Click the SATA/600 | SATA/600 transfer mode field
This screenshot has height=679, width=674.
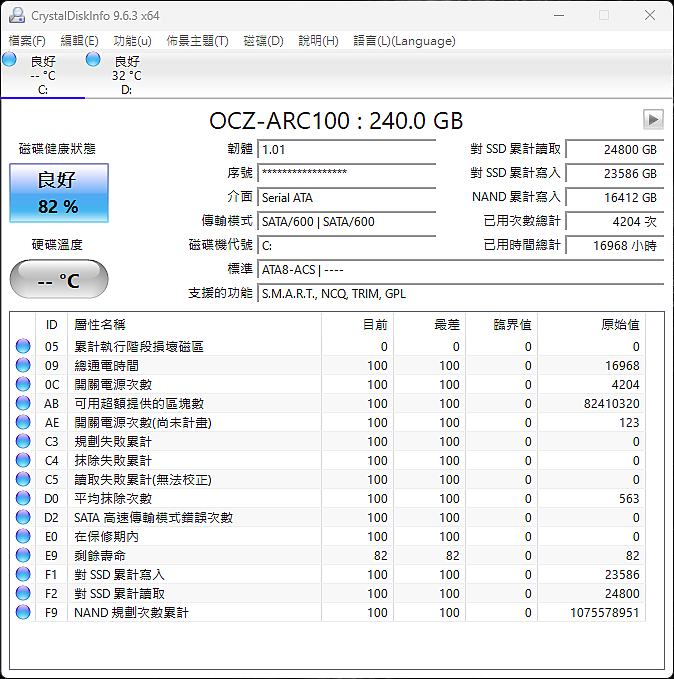(x=347, y=221)
